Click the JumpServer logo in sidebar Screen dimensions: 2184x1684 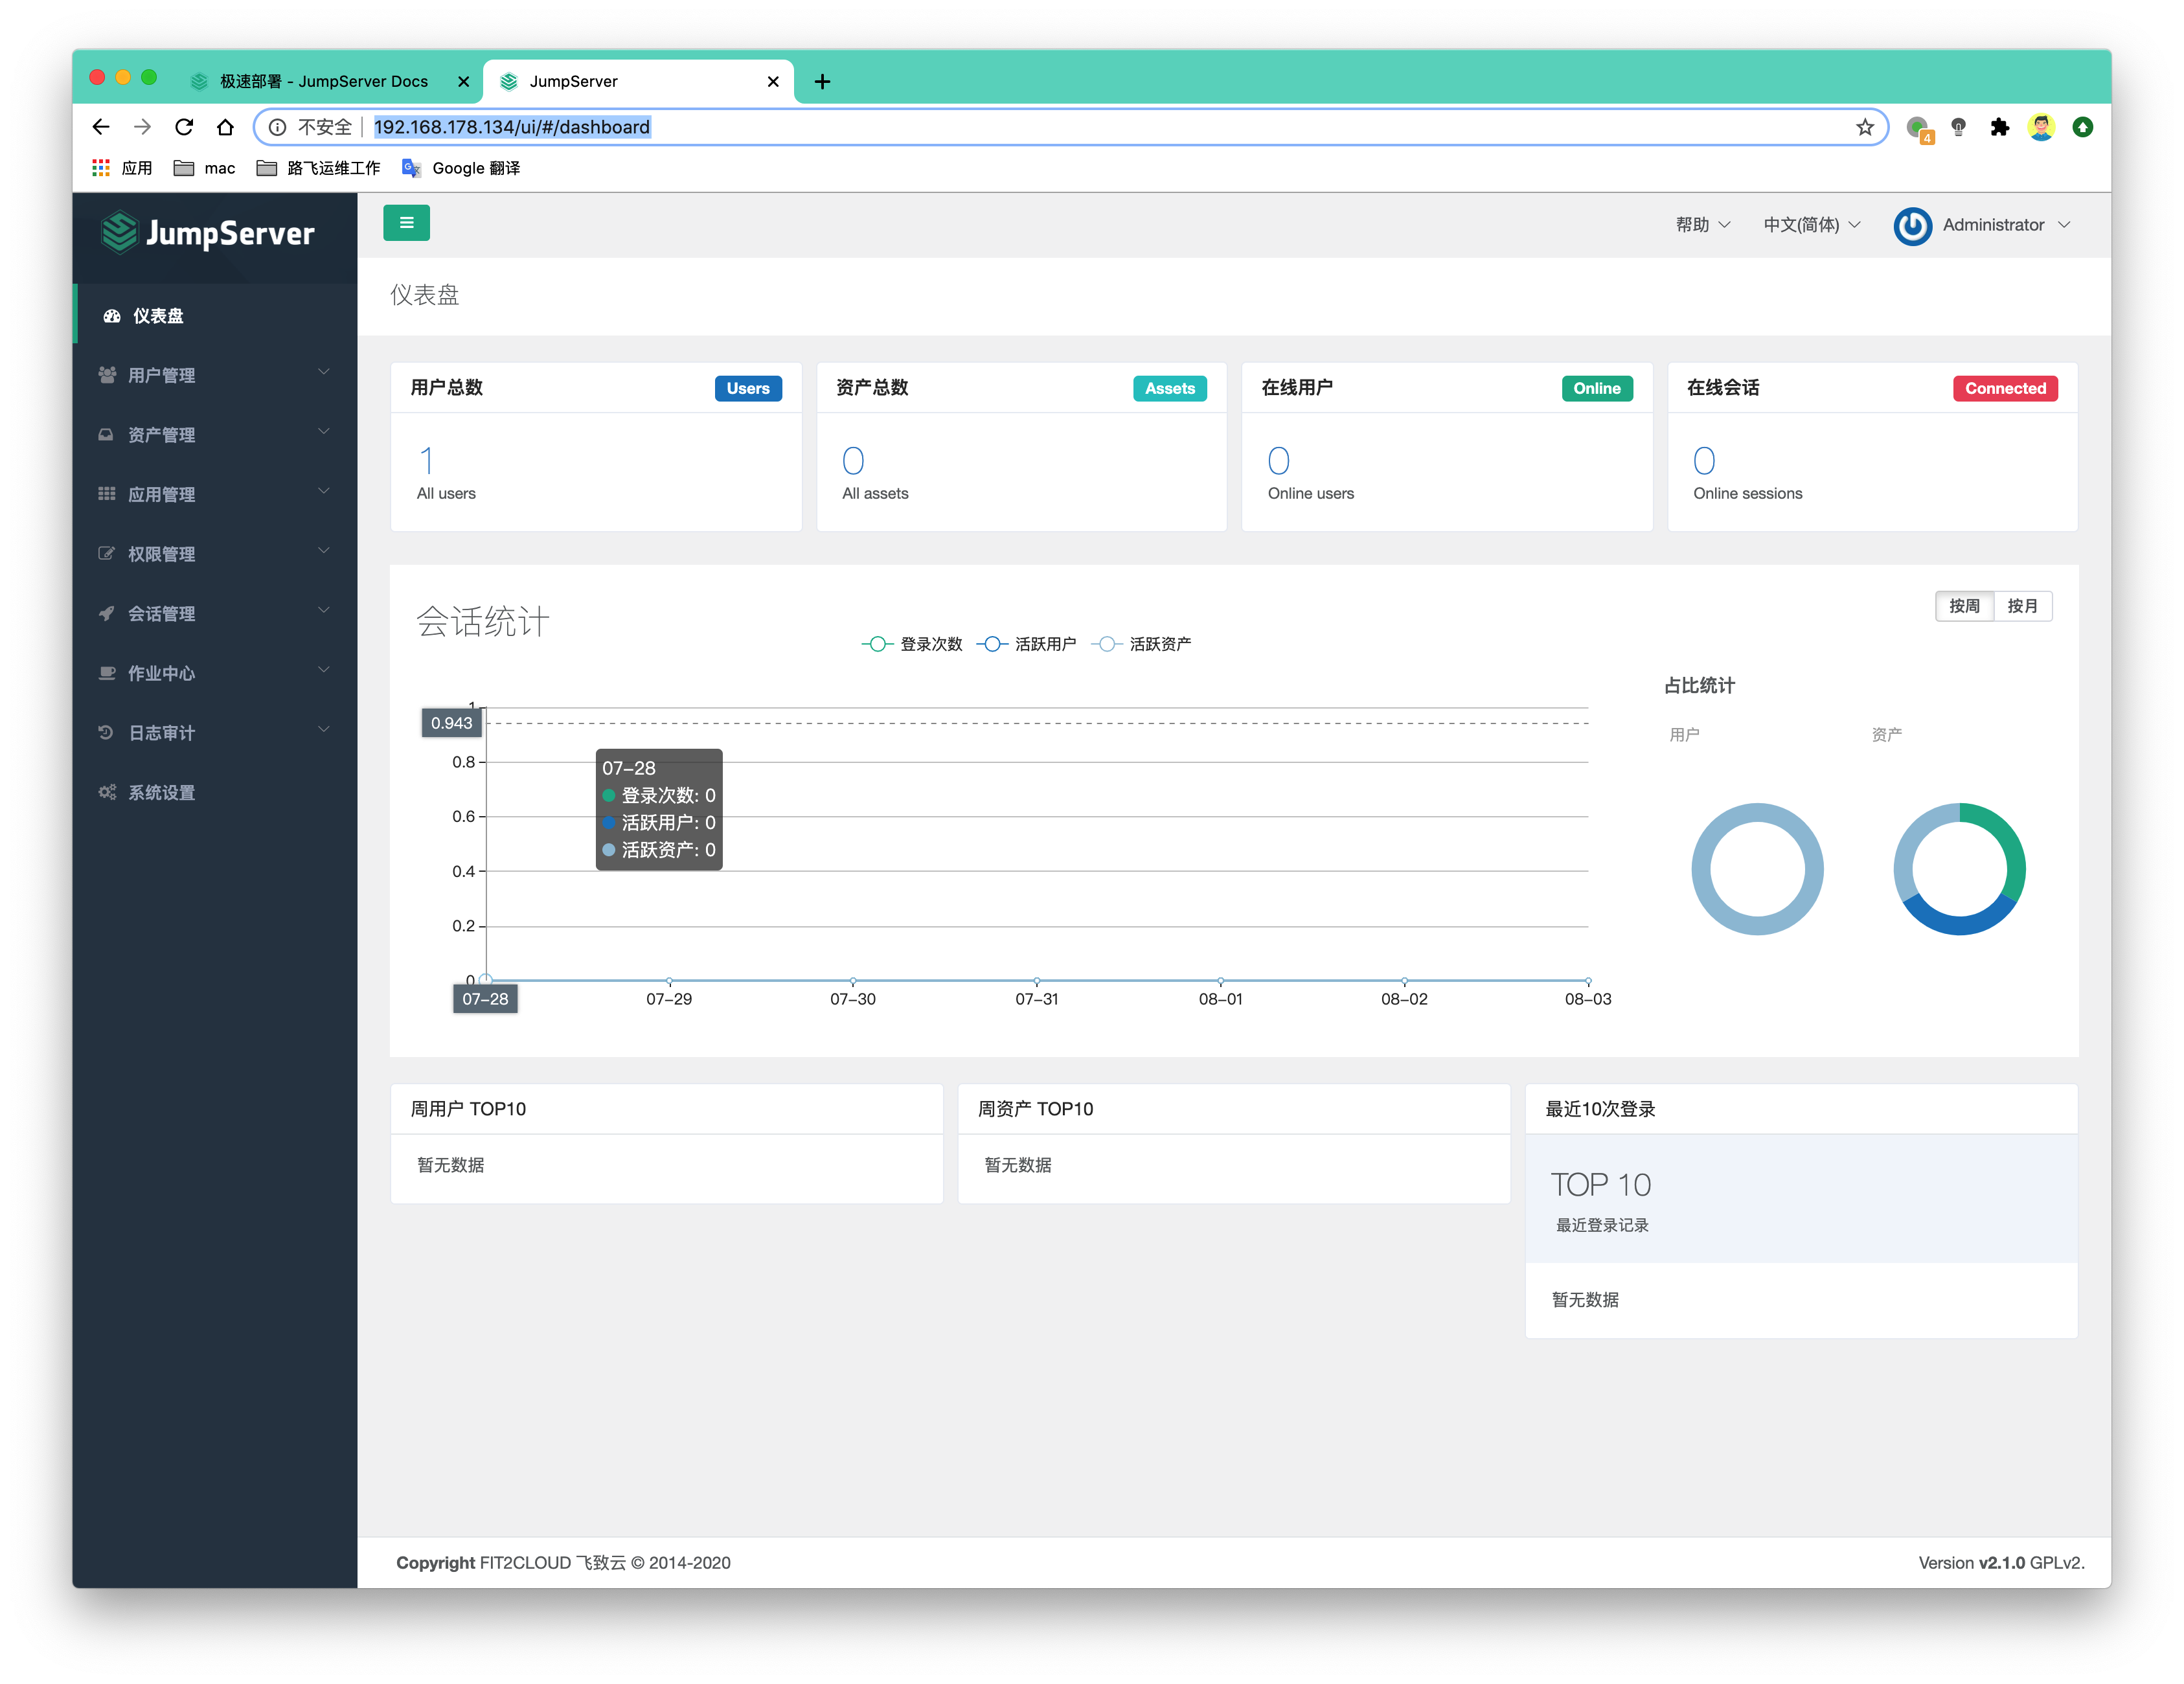pos(208,233)
